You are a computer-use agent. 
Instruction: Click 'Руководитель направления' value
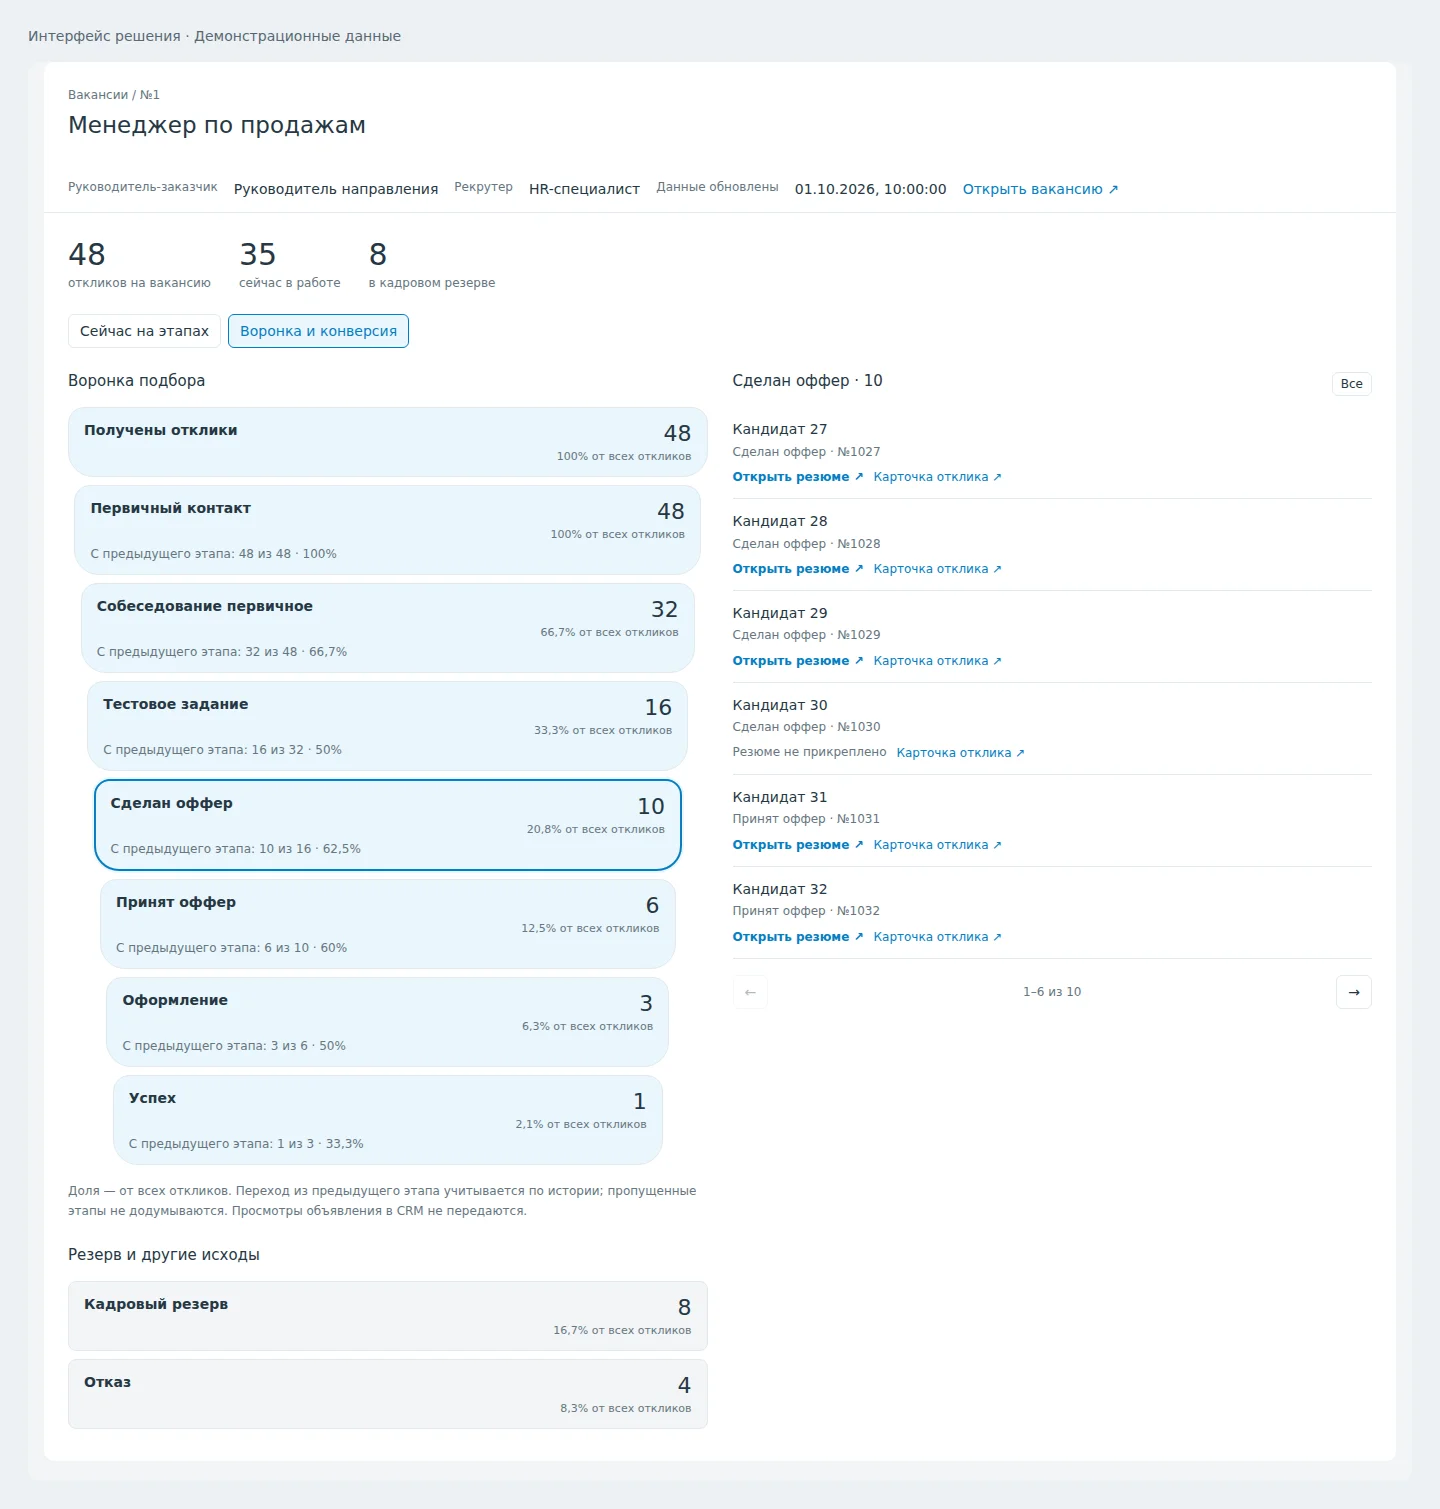336,189
